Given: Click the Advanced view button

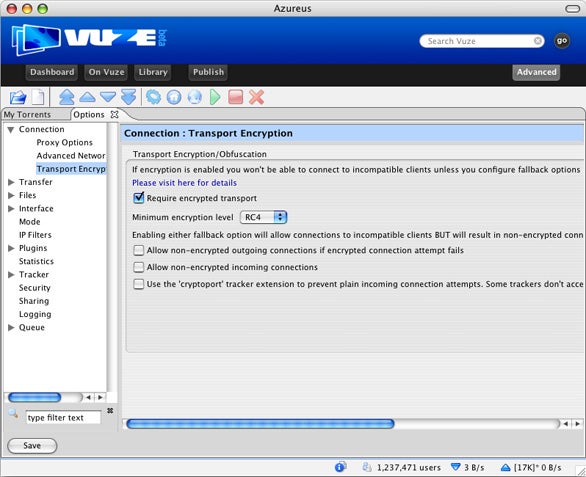Looking at the screenshot, I should (x=536, y=72).
